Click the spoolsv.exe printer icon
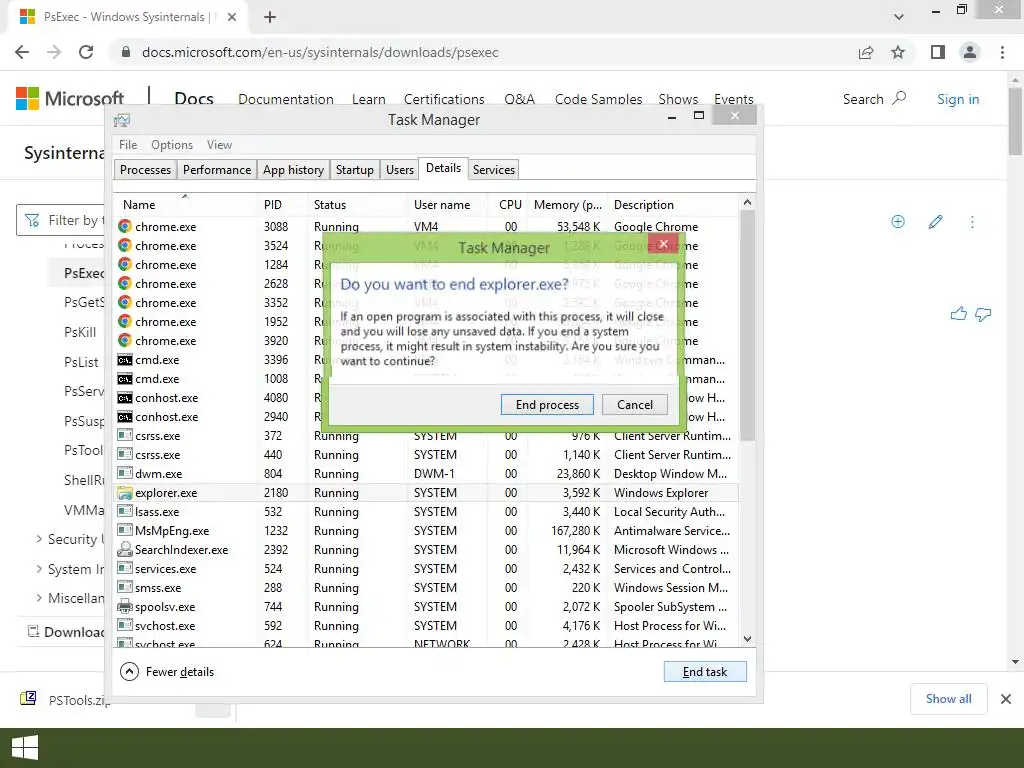 tap(125, 607)
